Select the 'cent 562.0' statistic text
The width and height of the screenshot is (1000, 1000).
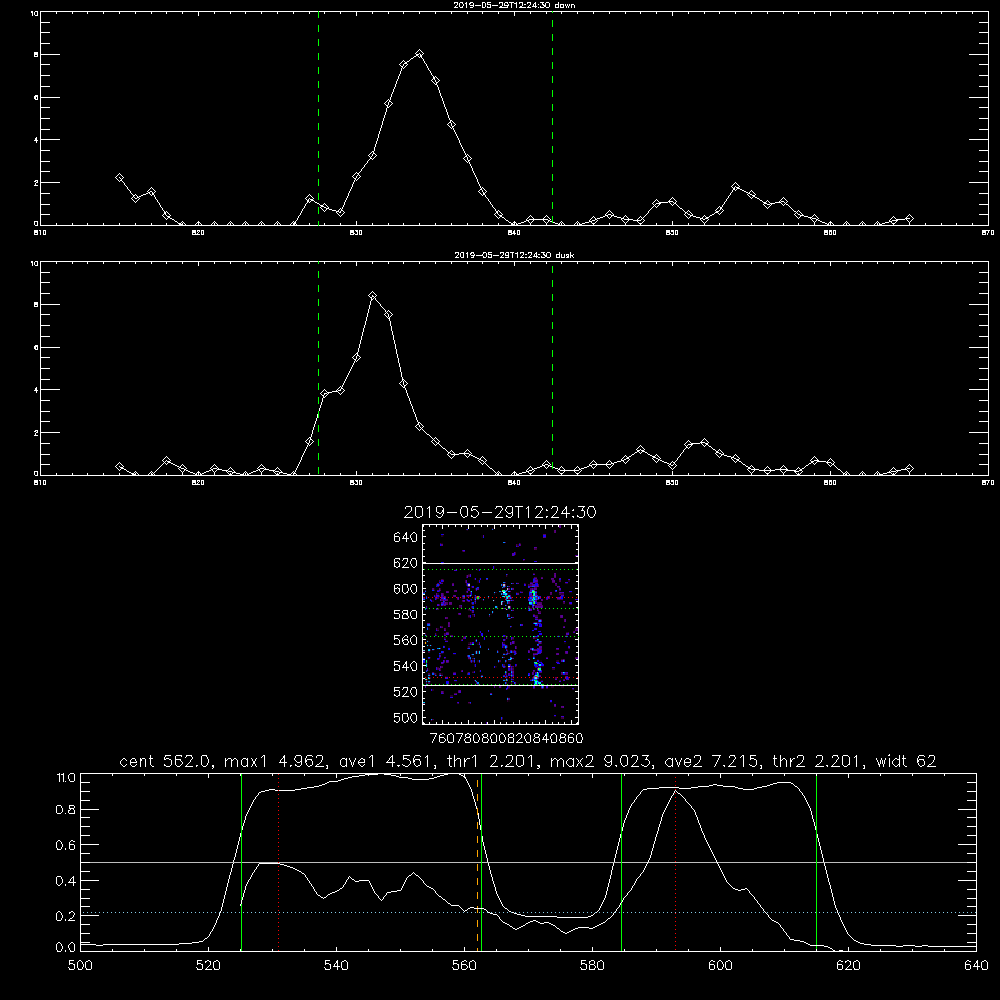point(166,761)
